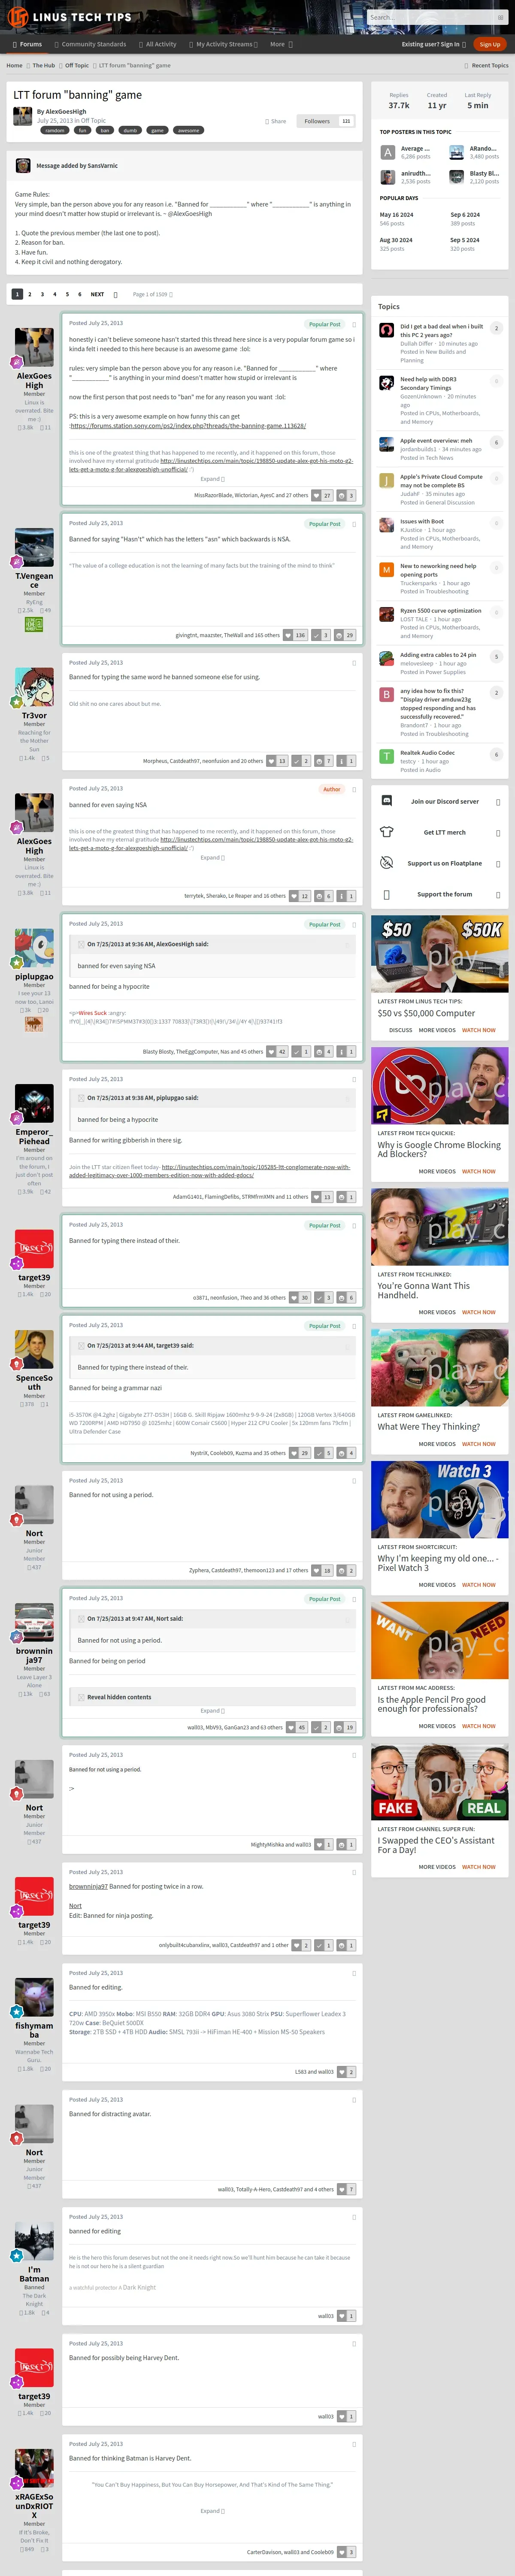Click NEXT page button
Image resolution: width=515 pixels, height=2576 pixels.
[x=97, y=294]
